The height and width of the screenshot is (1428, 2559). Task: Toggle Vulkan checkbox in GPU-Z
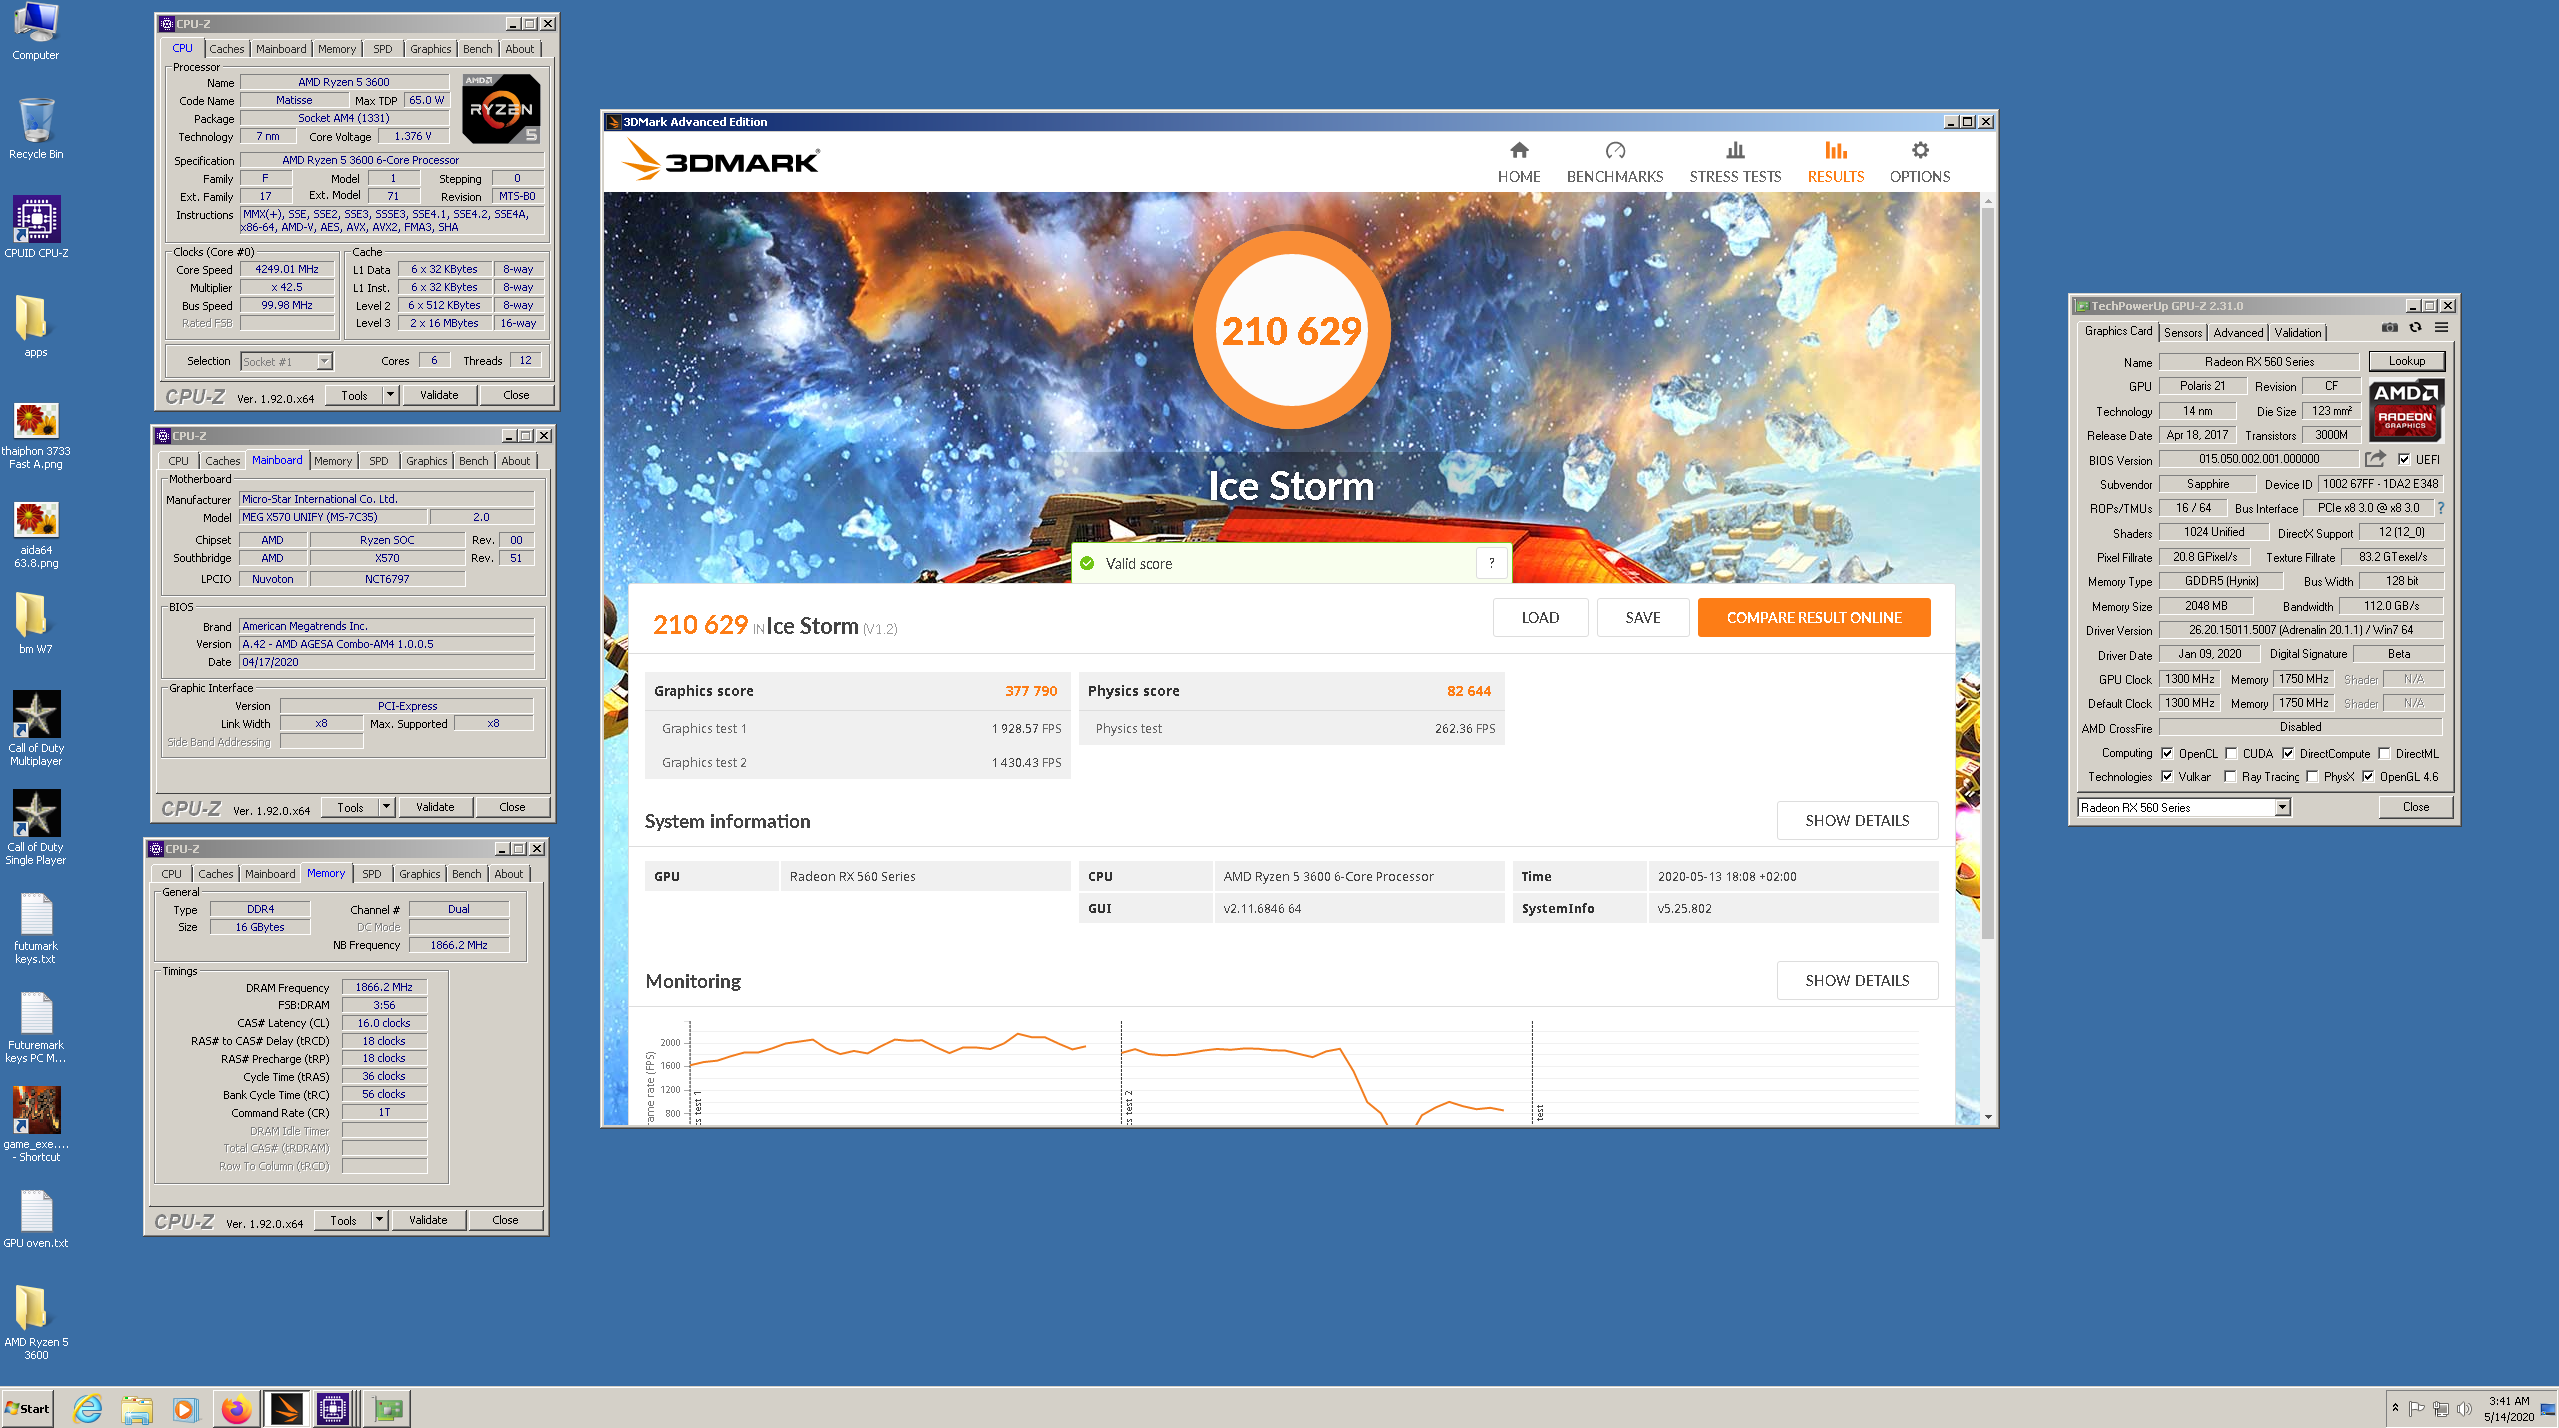(2166, 776)
